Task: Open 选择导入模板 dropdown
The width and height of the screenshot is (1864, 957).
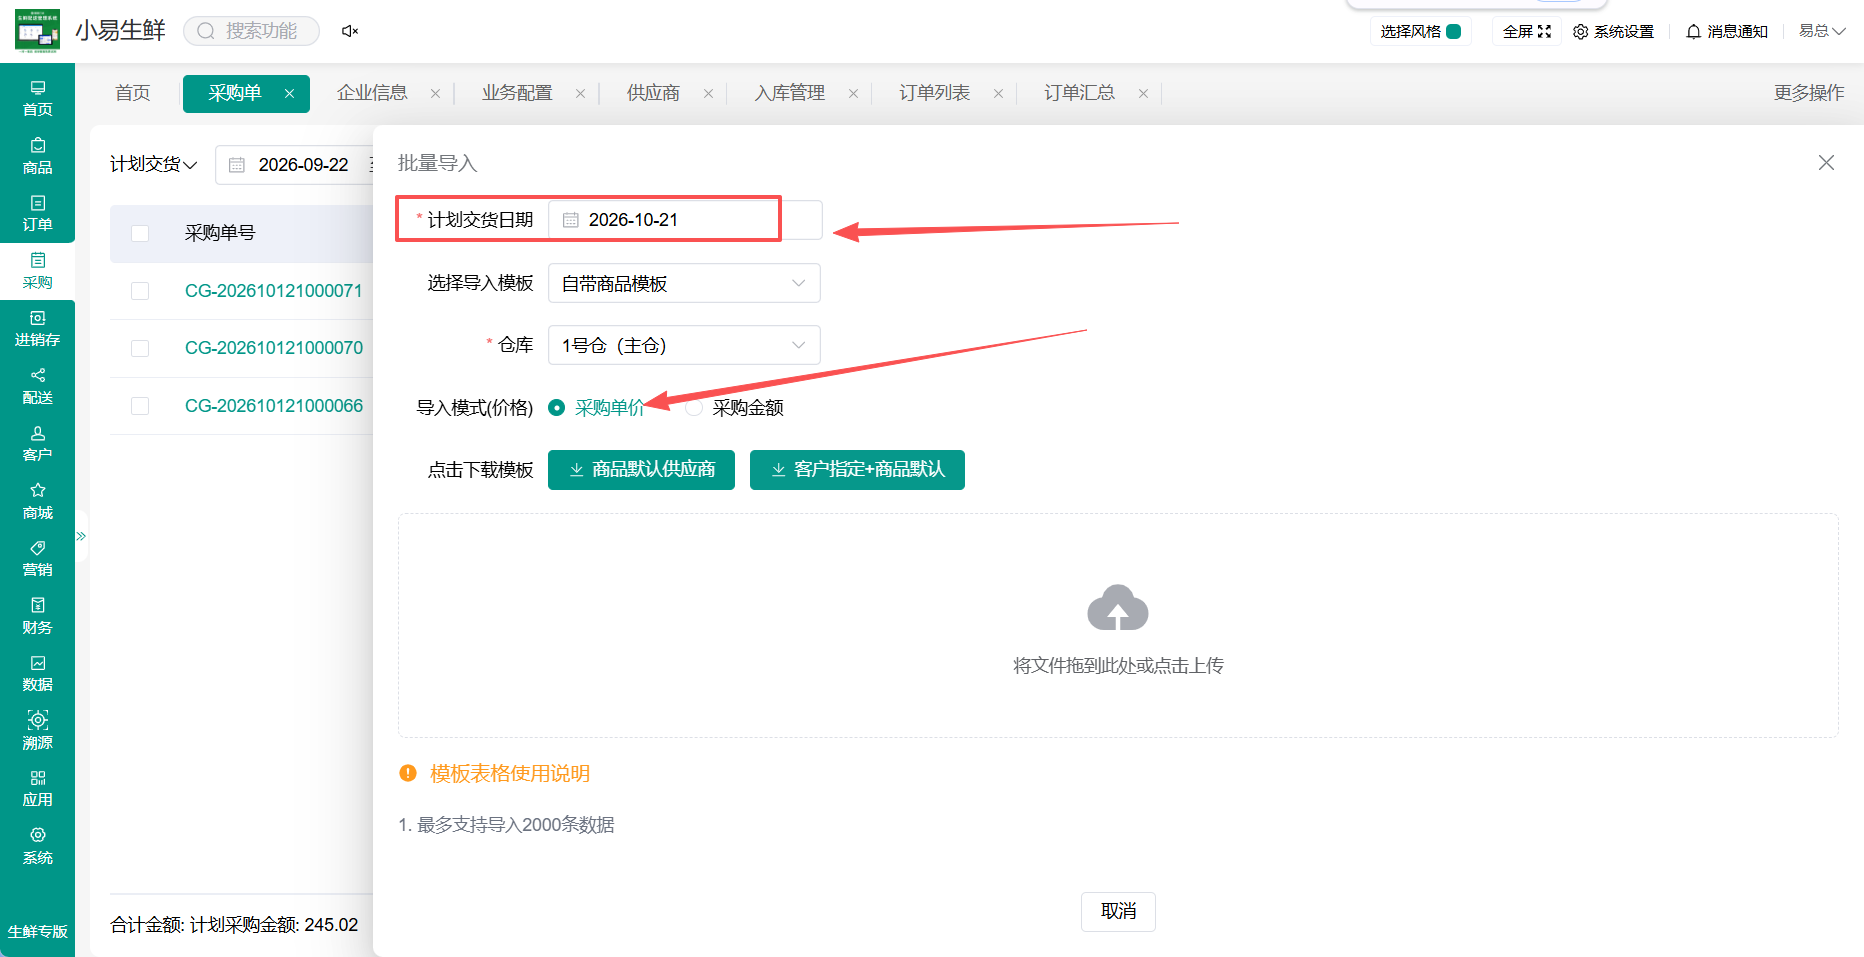Action: (x=684, y=283)
